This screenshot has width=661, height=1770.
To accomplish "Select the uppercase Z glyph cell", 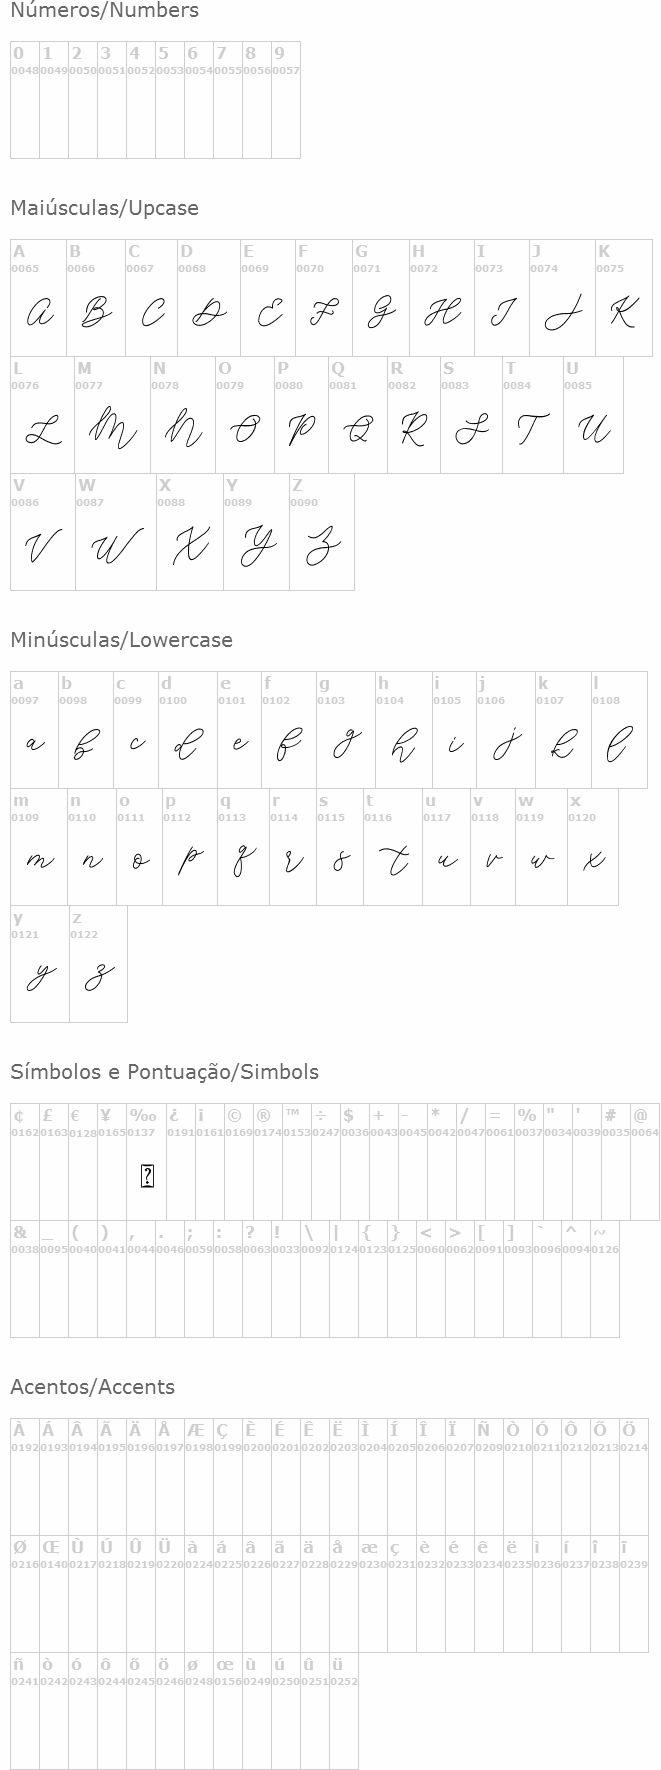I will pos(322,546).
